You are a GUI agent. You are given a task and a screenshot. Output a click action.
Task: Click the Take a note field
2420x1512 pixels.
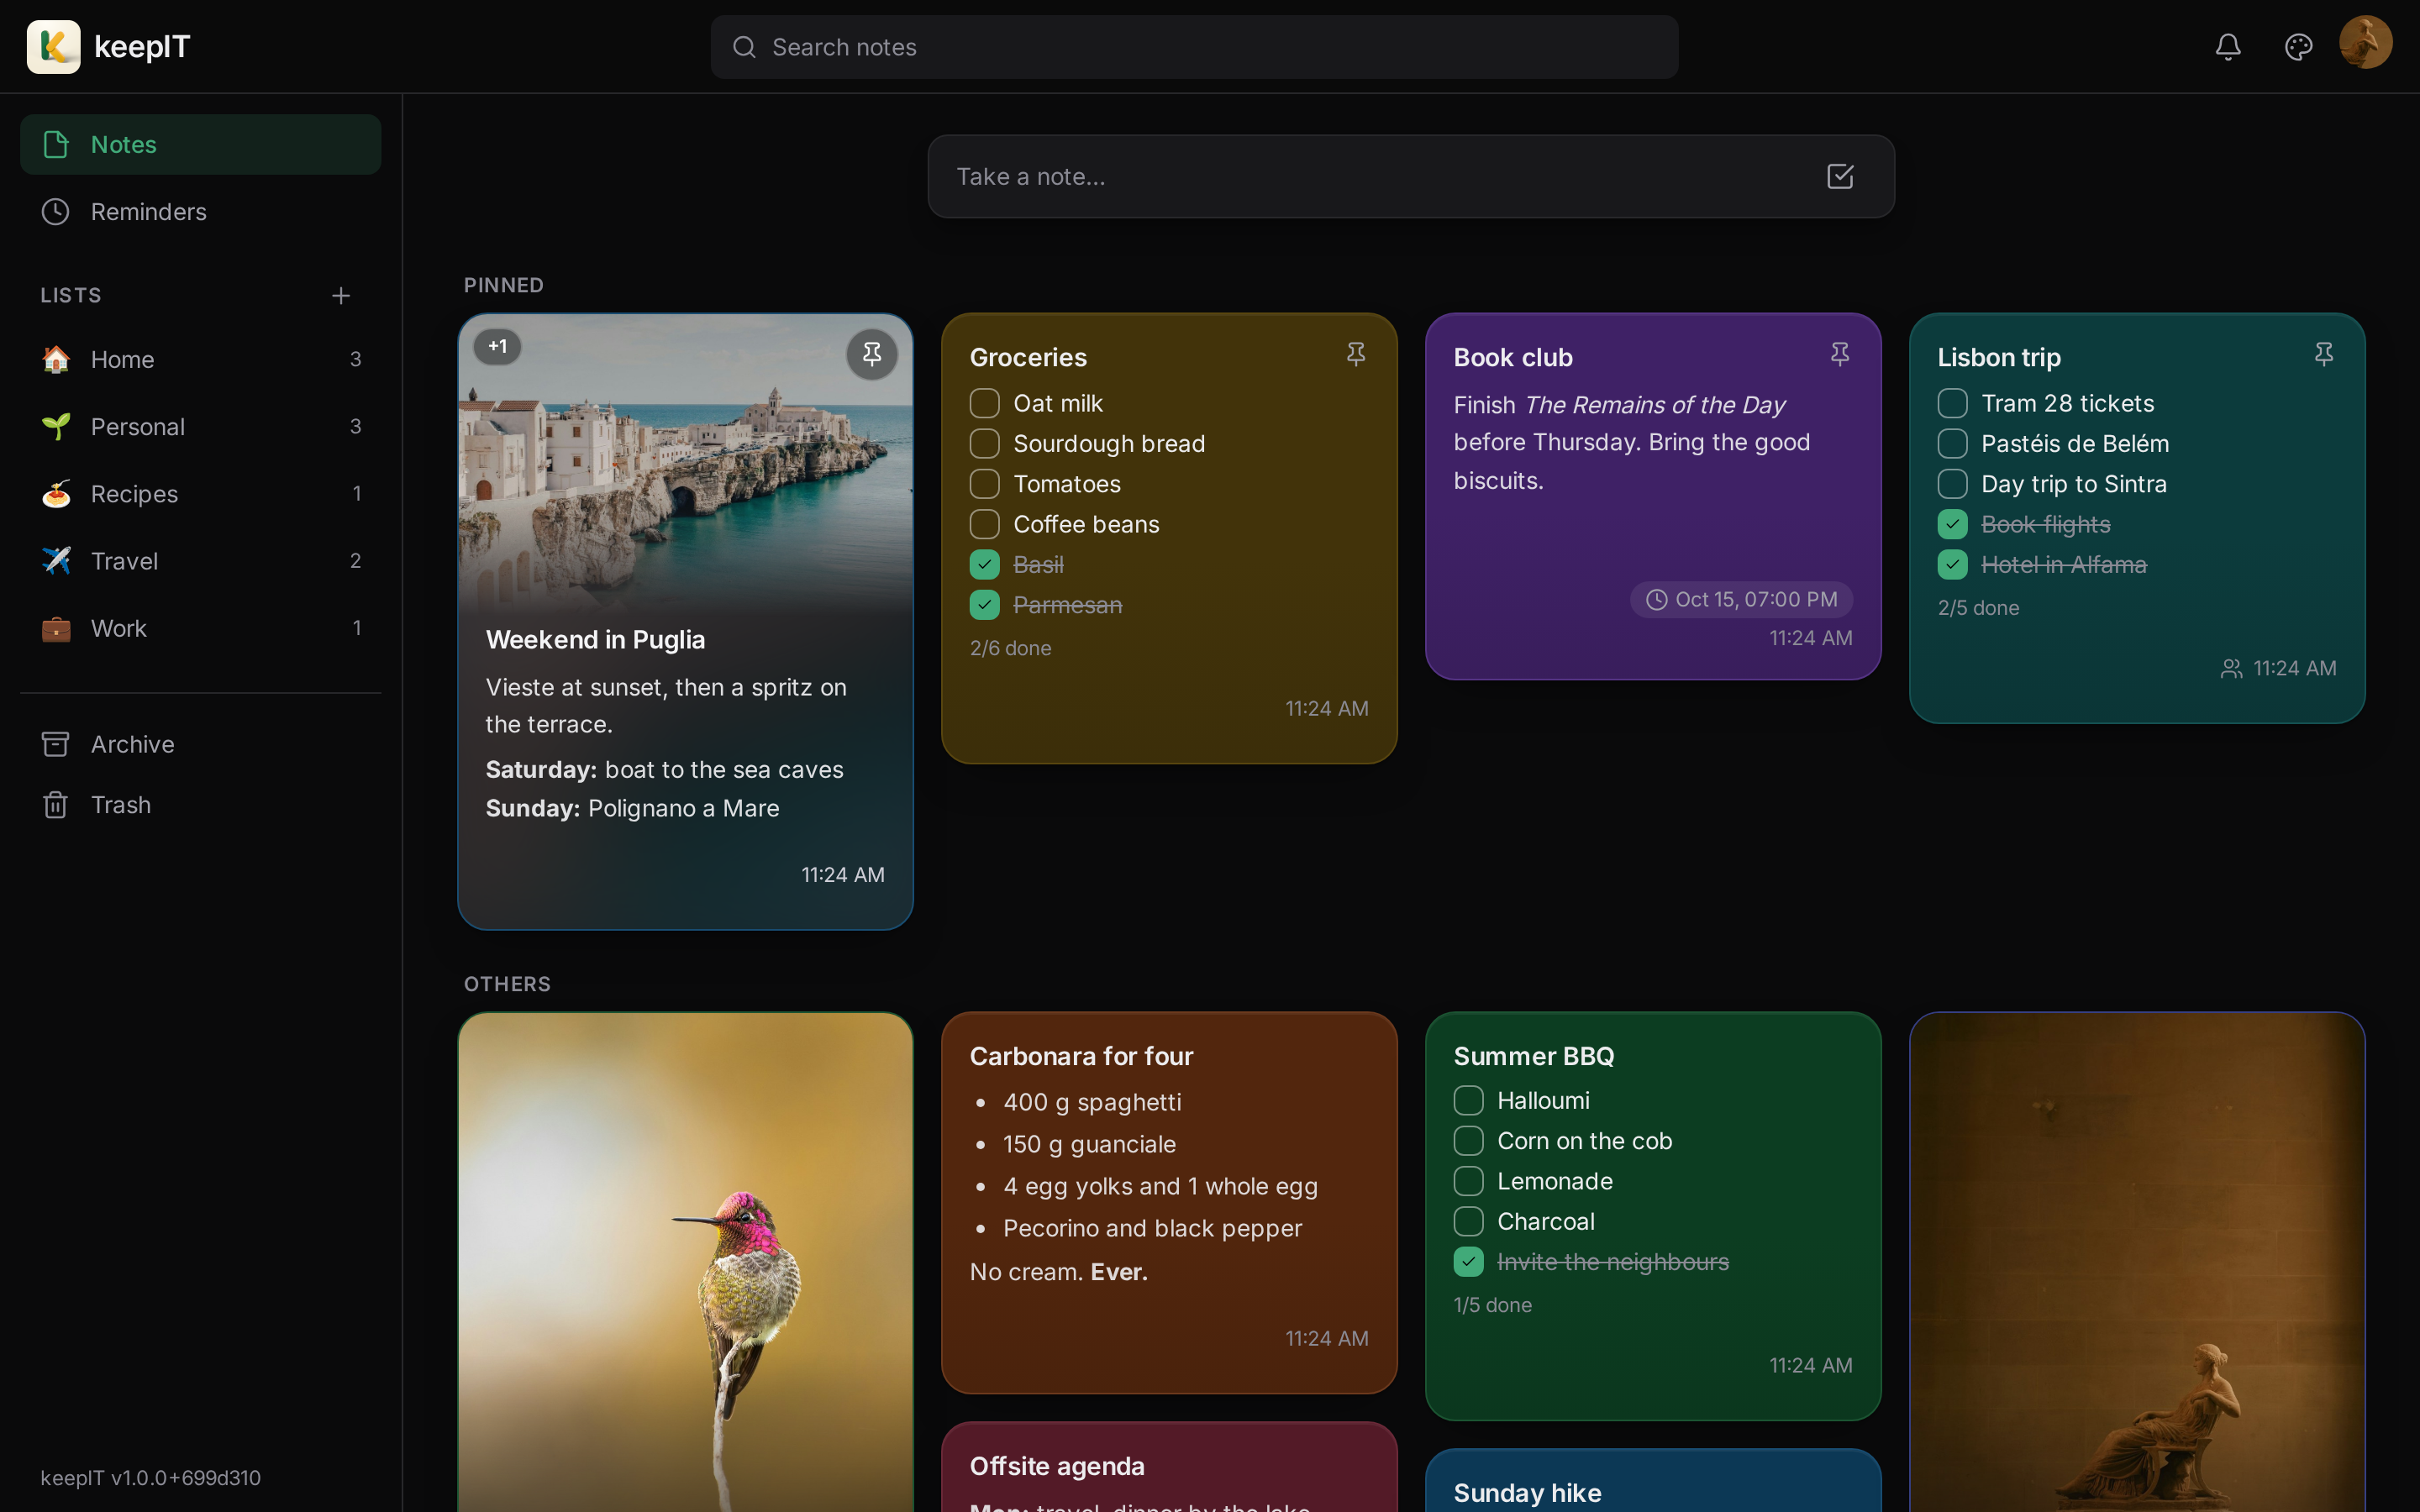point(1411,177)
